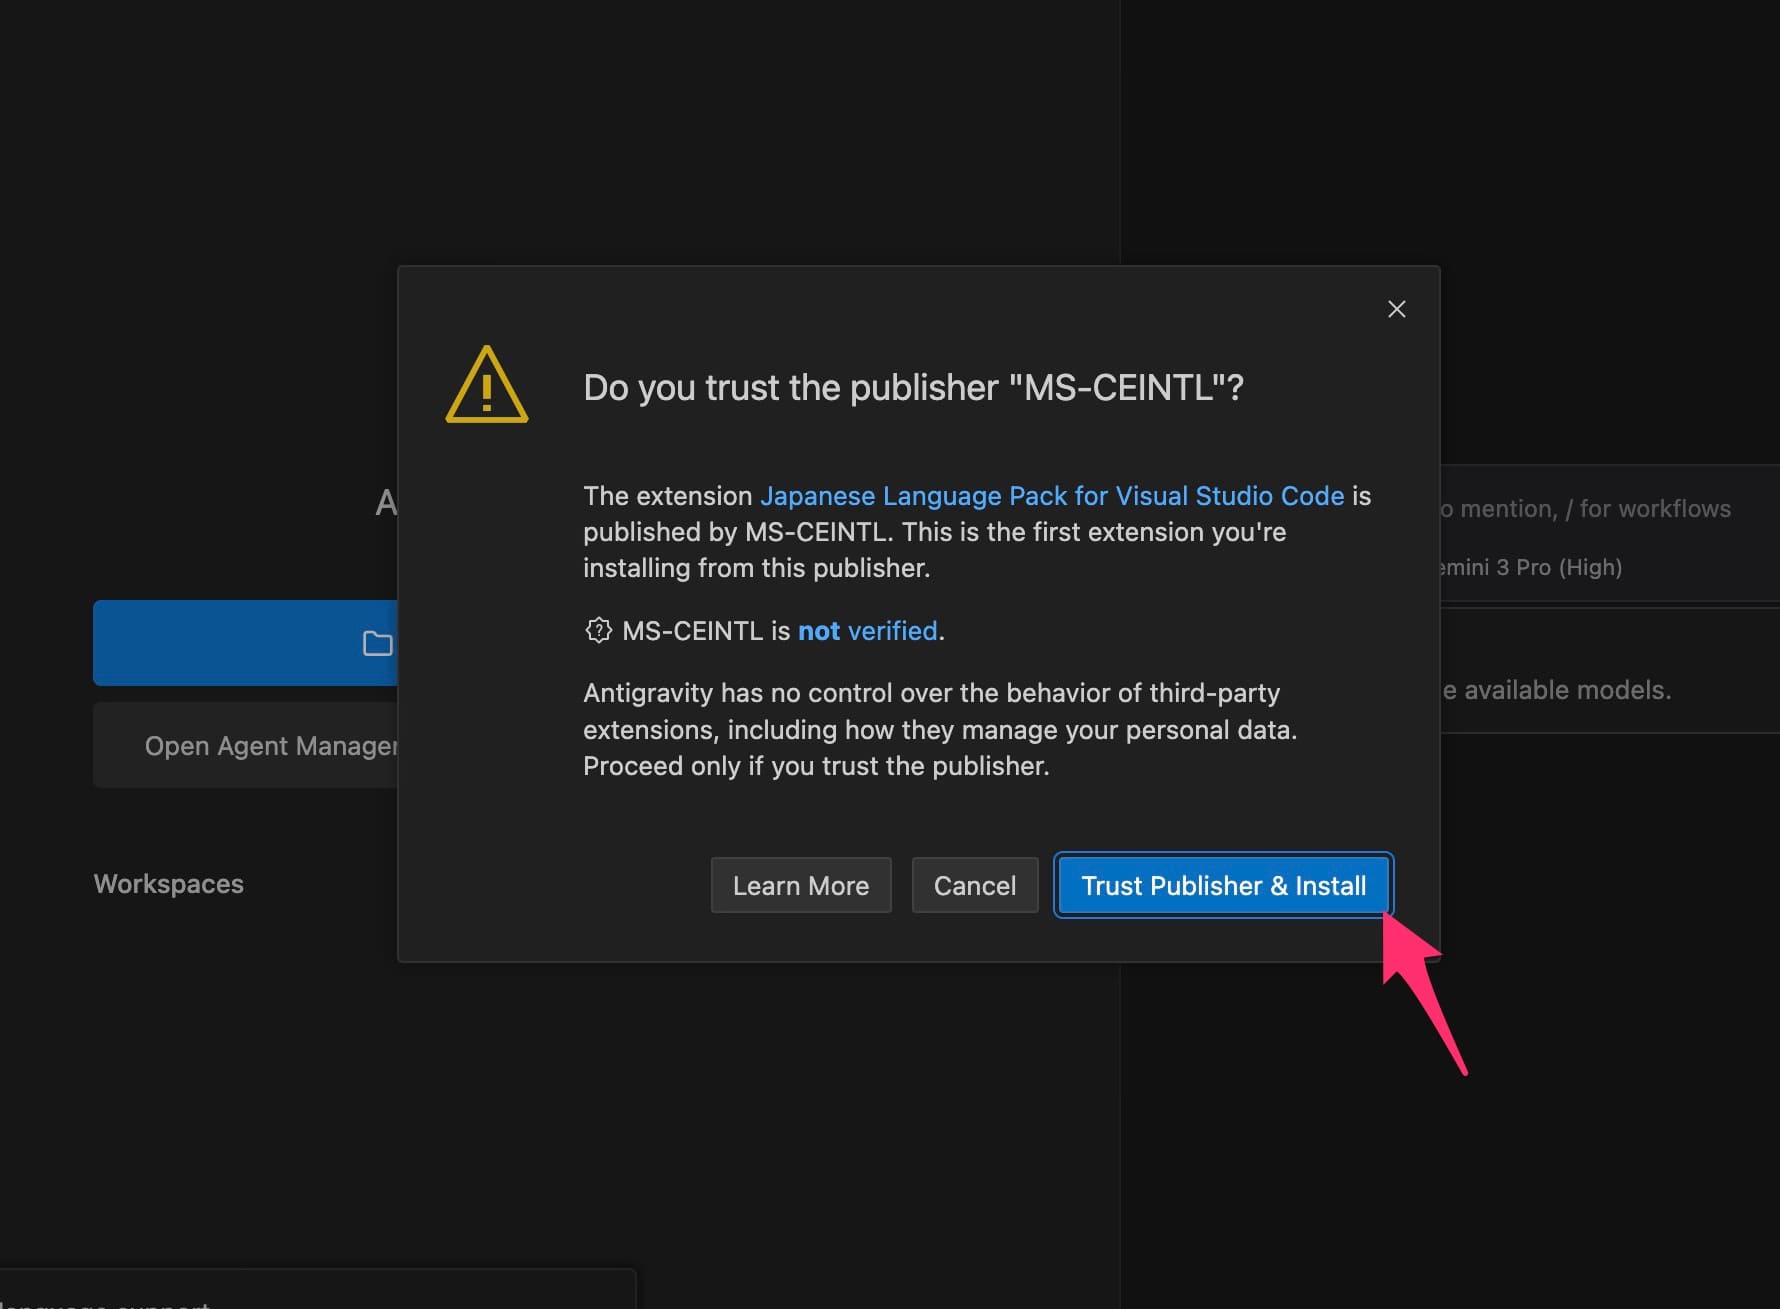Click the yellow warning triangle icon
The image size is (1780, 1309).
pyautogui.click(x=486, y=385)
